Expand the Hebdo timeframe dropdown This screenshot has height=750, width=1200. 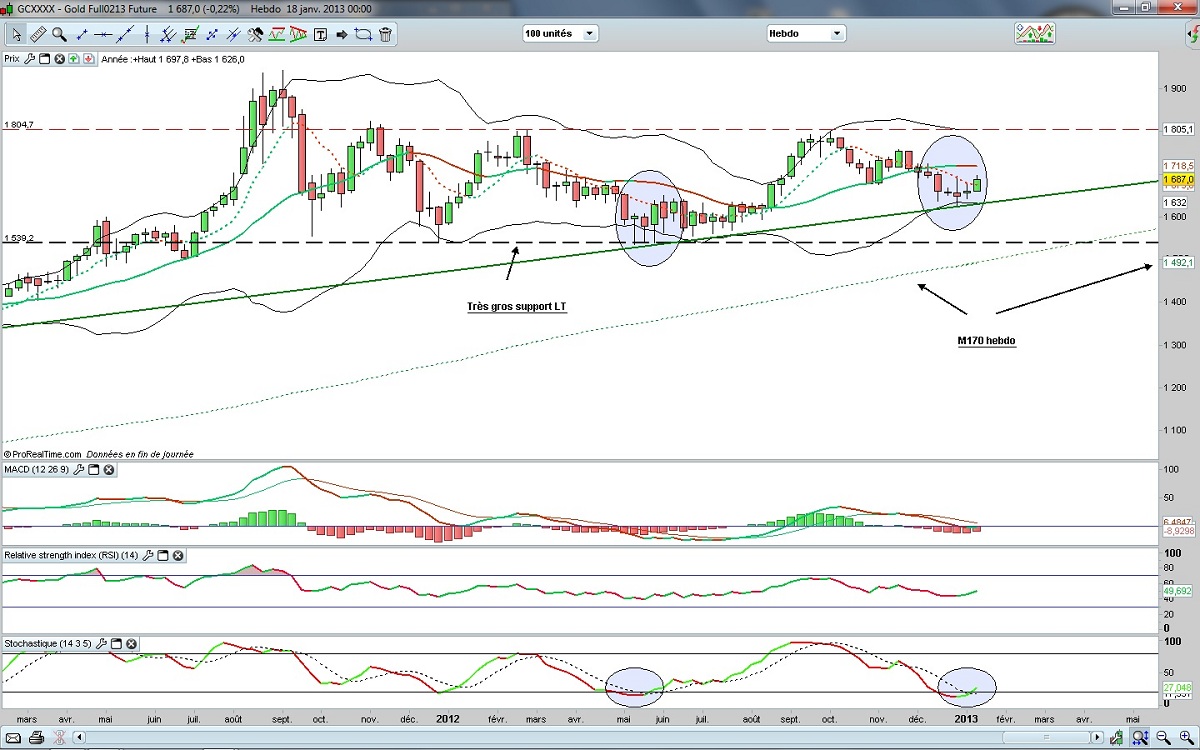coord(805,34)
